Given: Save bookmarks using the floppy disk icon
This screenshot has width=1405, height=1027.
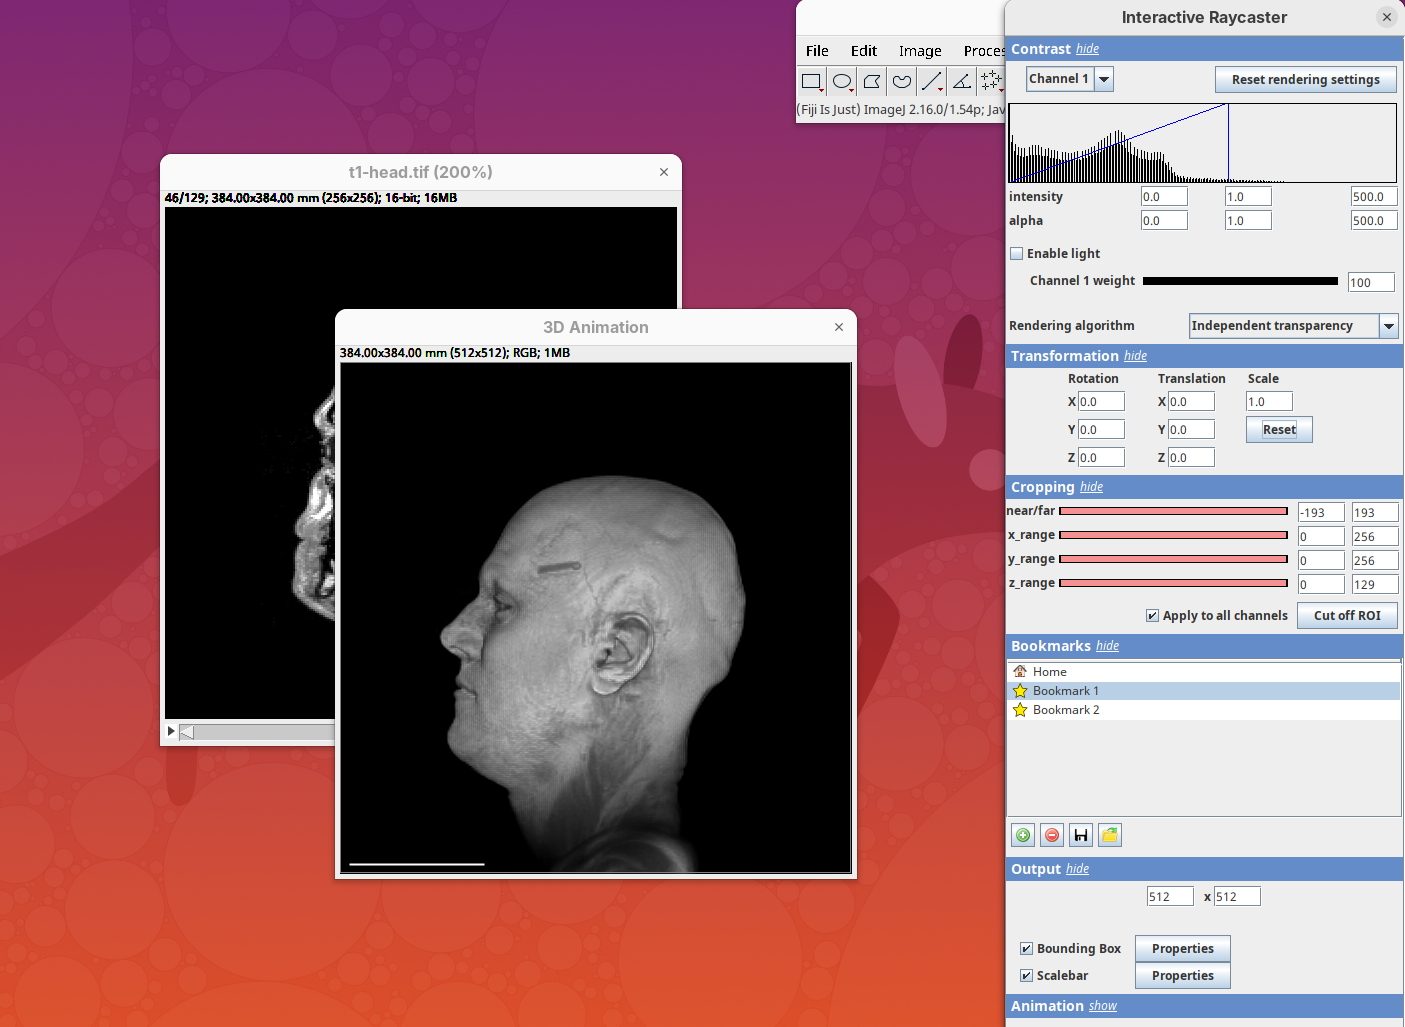Looking at the screenshot, I should 1081,835.
